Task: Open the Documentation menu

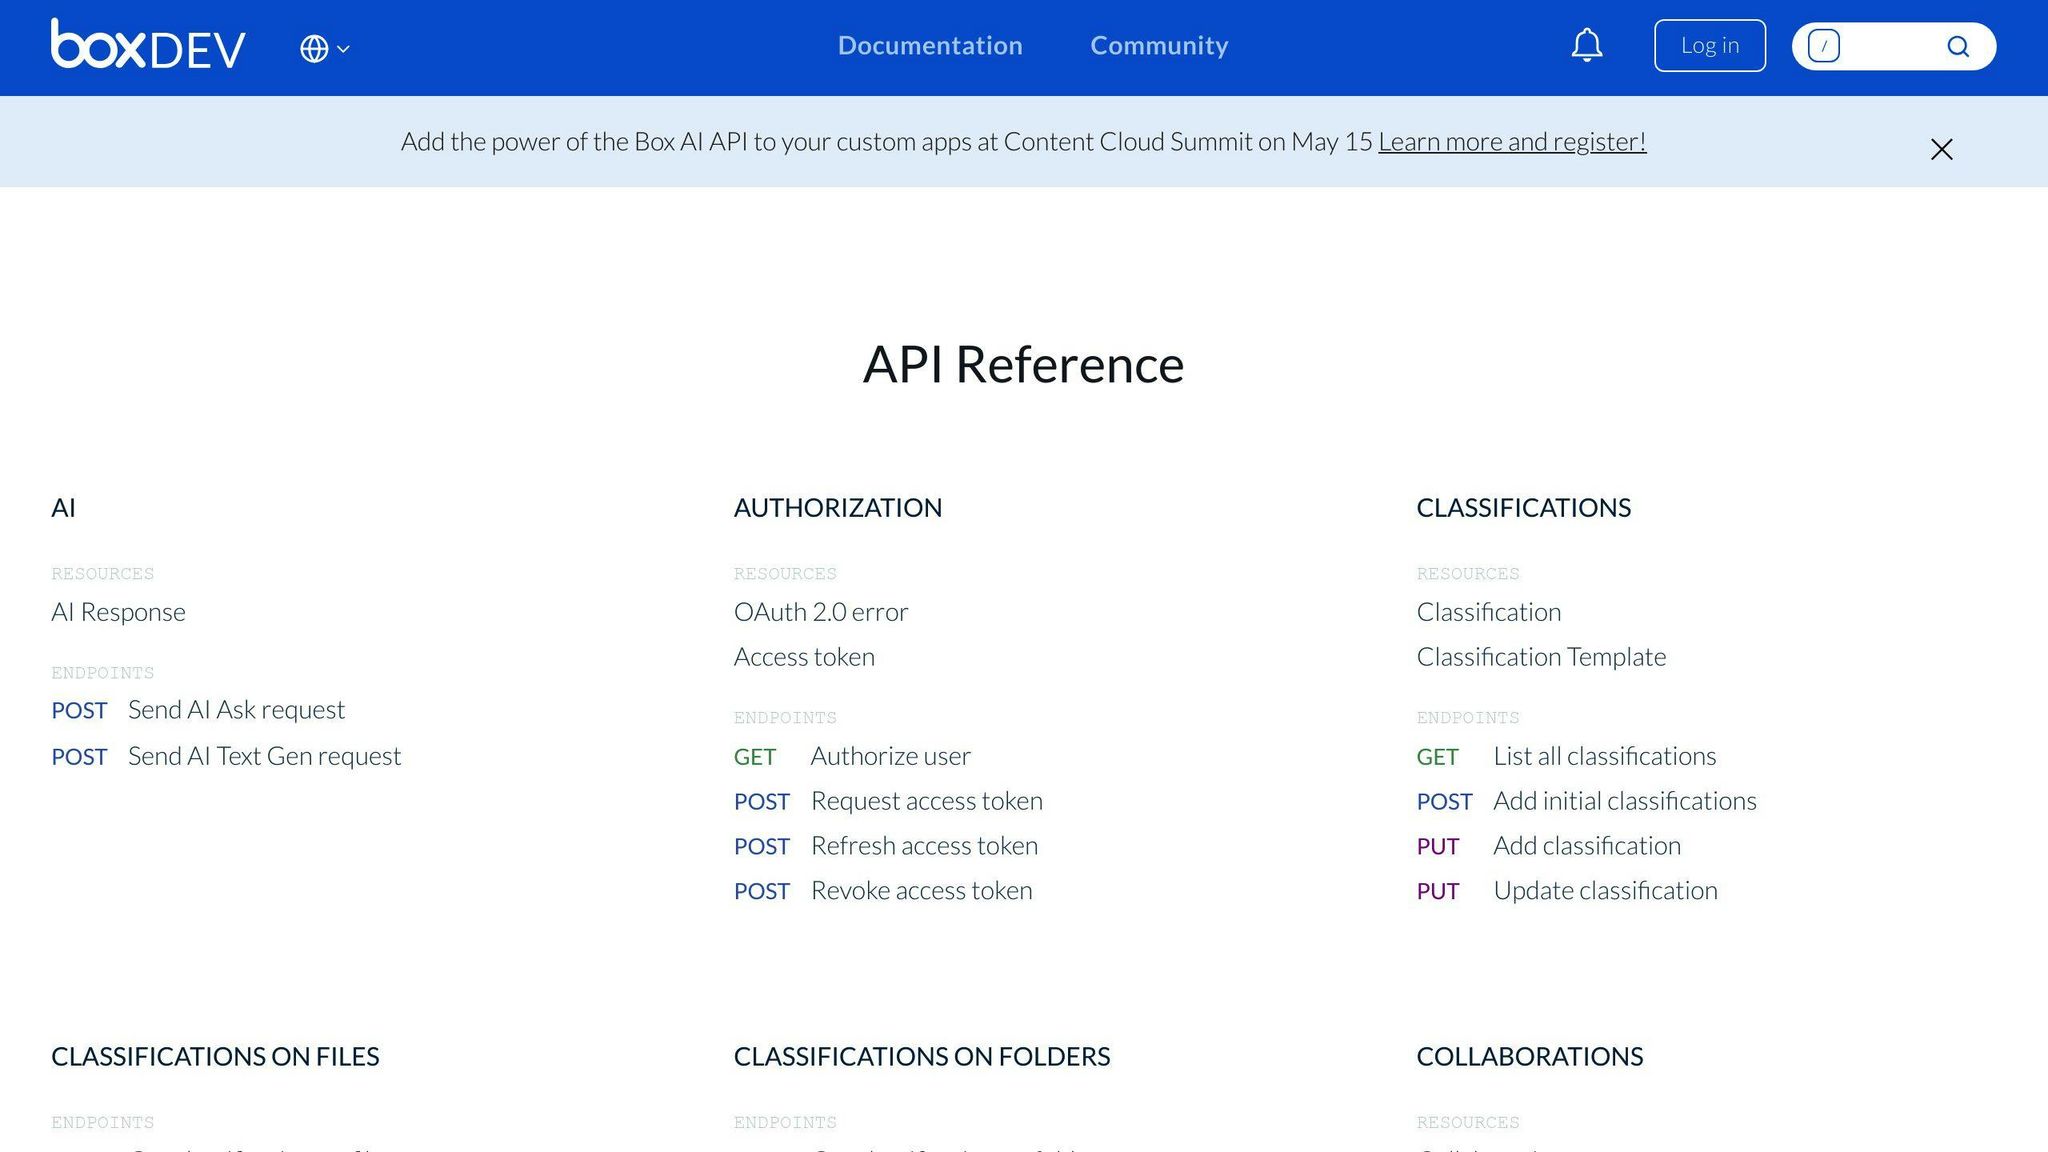Action: 930,45
